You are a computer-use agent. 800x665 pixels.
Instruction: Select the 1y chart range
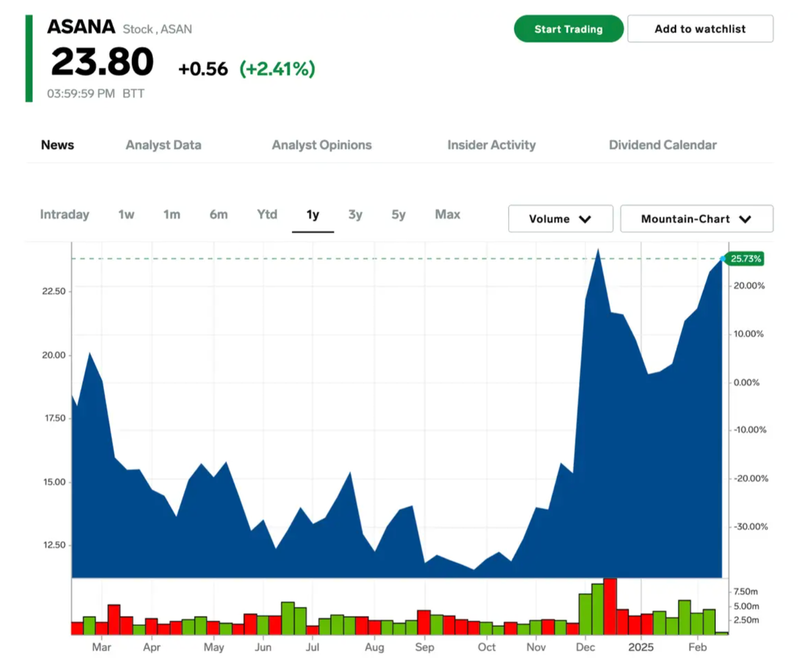[x=313, y=214]
